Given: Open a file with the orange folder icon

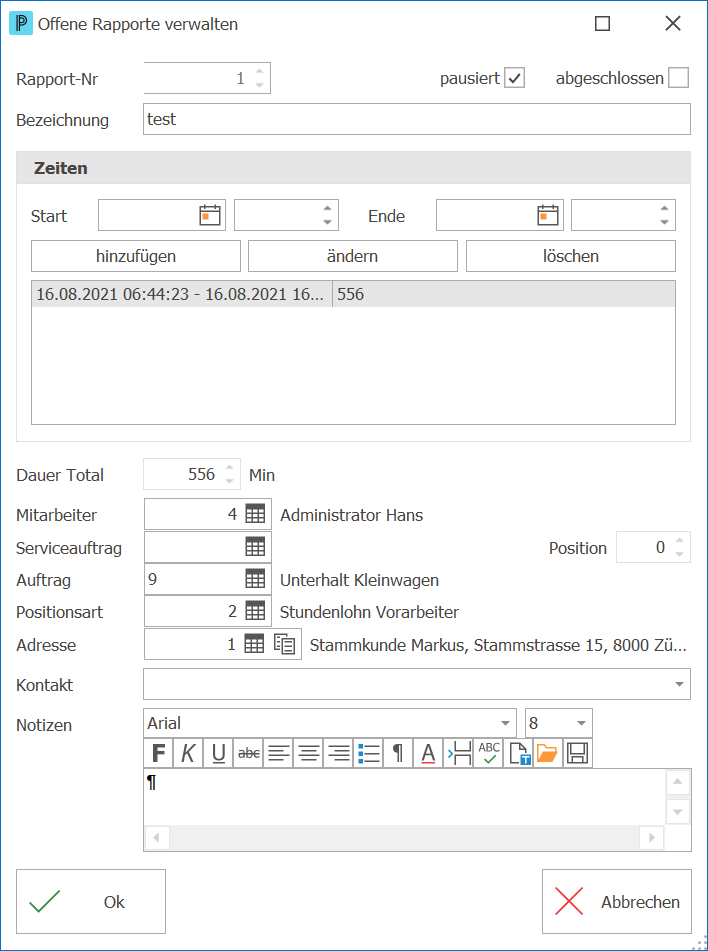Looking at the screenshot, I should (x=548, y=753).
